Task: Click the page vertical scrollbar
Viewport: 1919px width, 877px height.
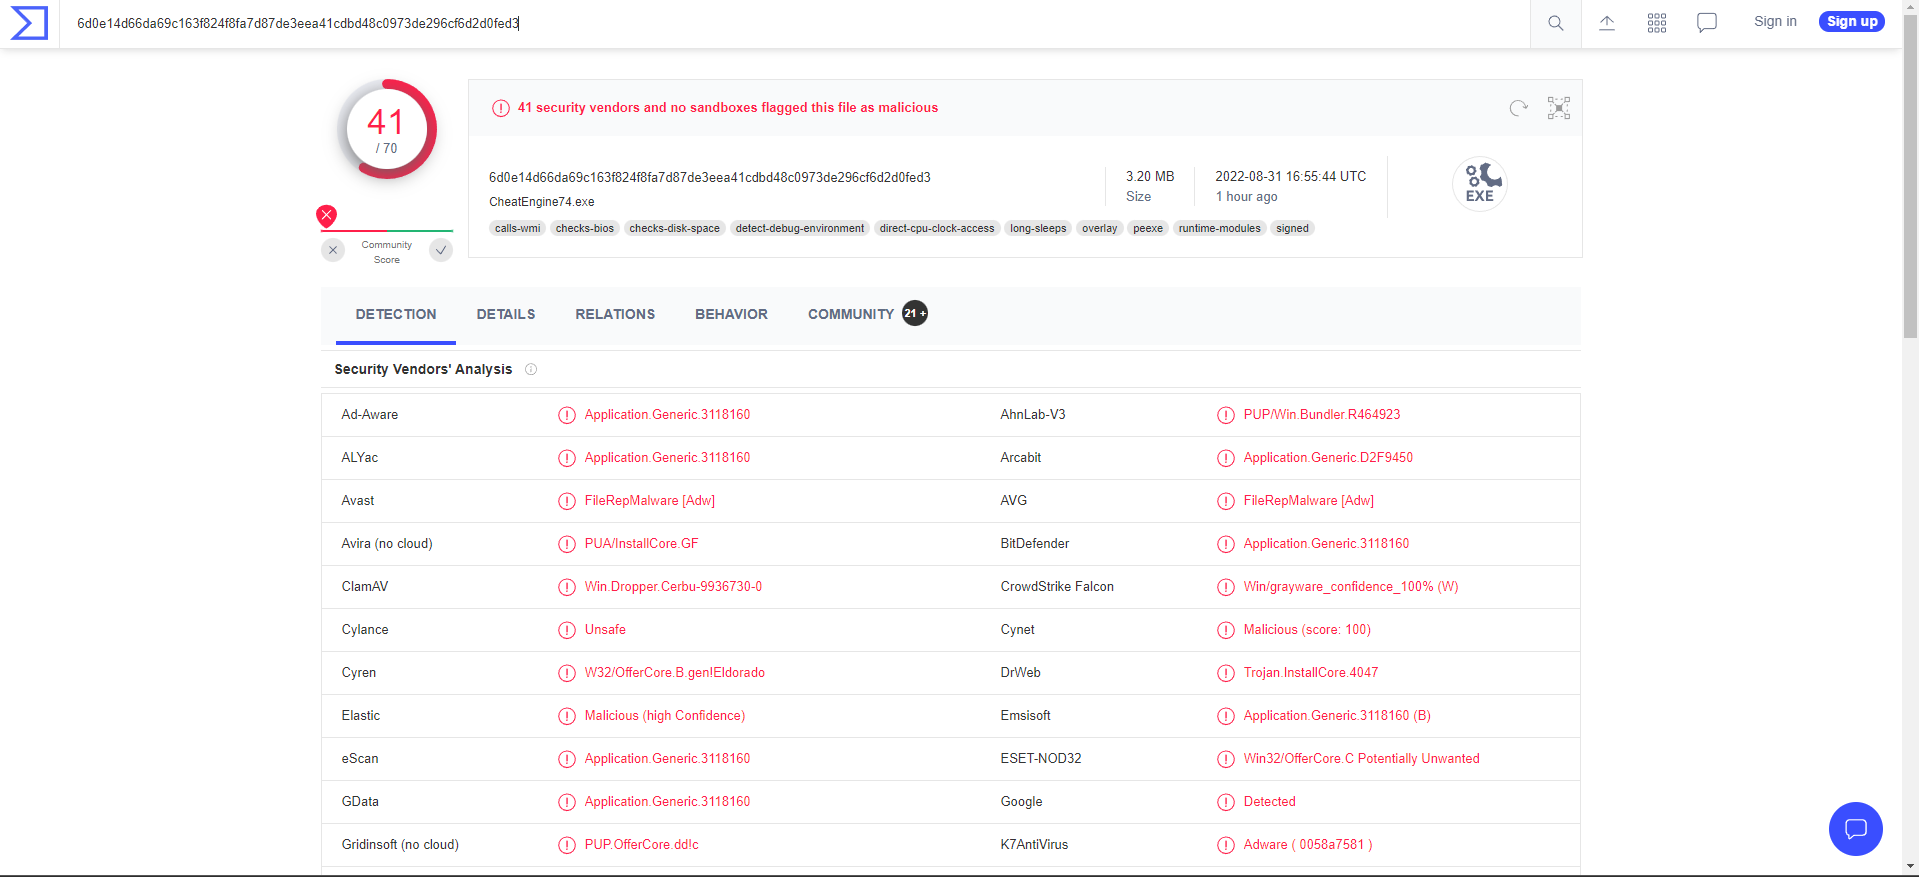Action: tap(1910, 177)
